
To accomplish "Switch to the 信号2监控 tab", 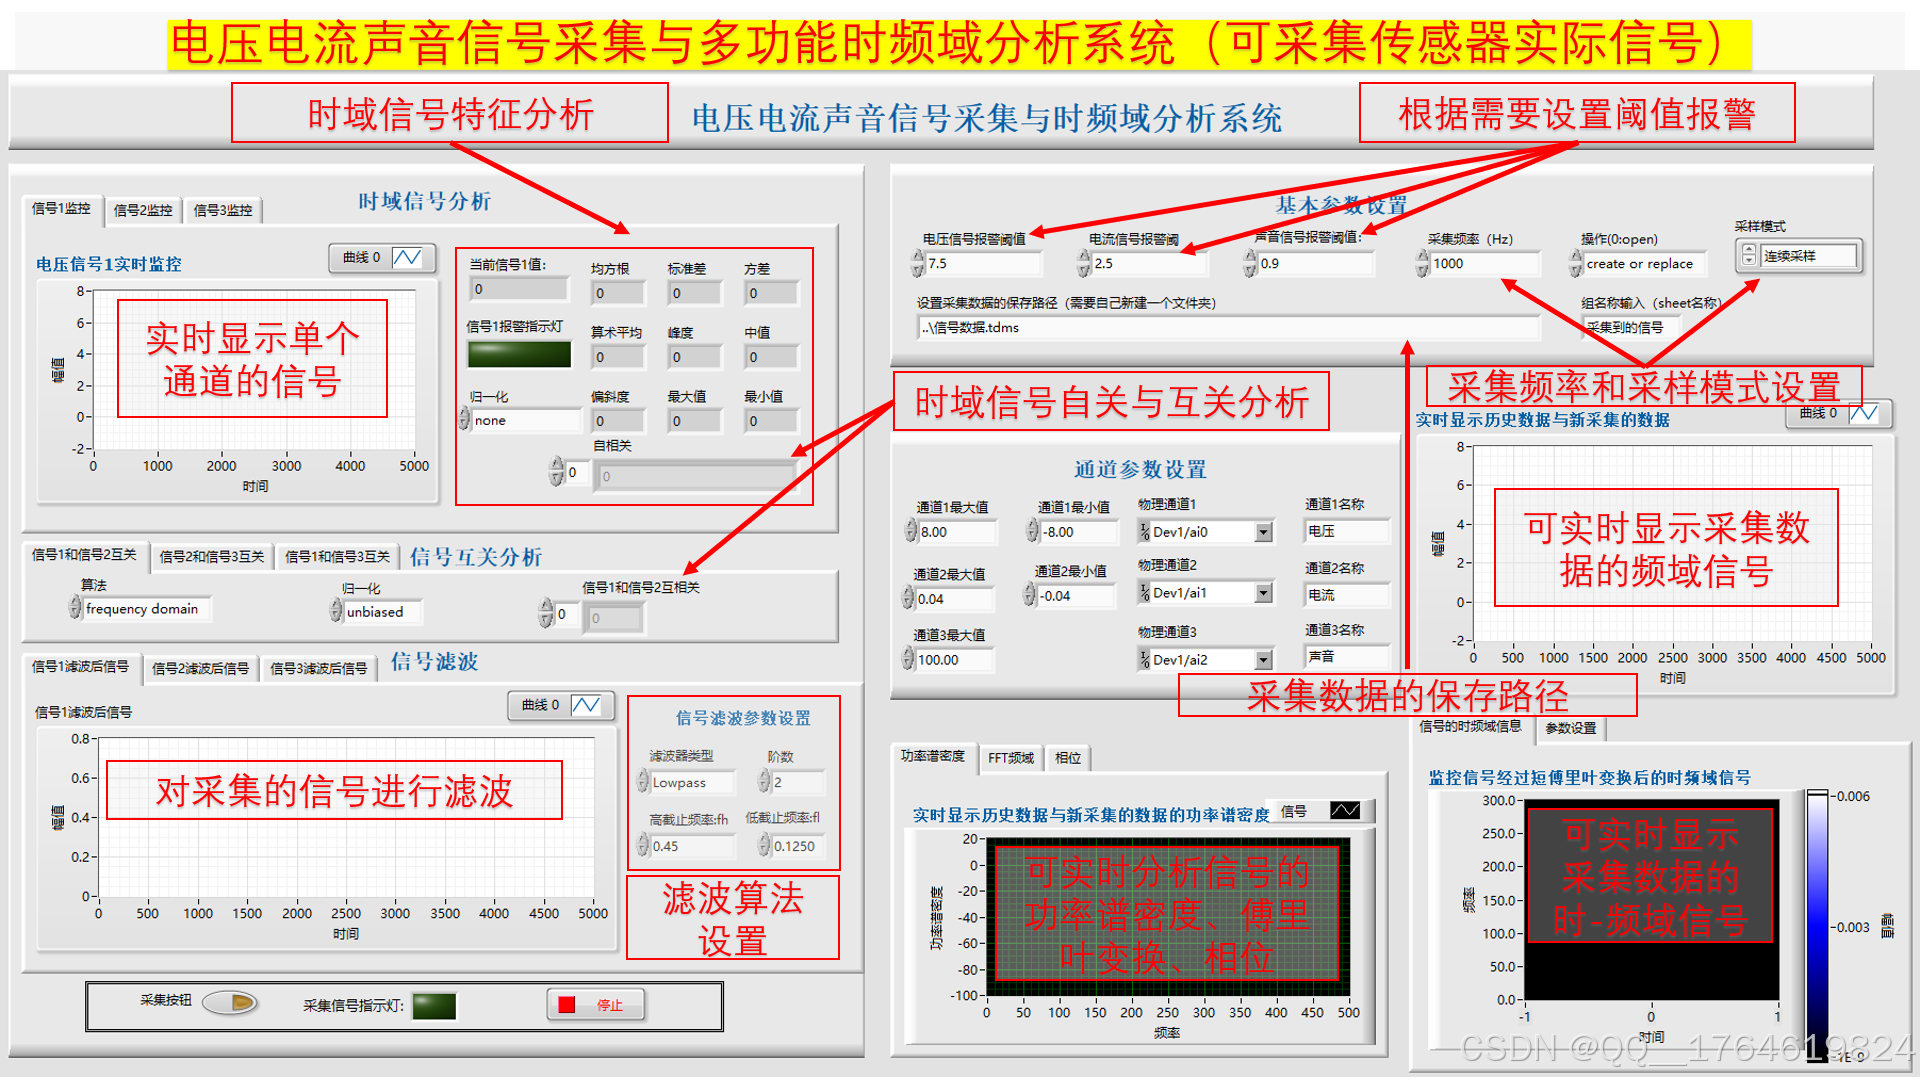I will coord(143,210).
